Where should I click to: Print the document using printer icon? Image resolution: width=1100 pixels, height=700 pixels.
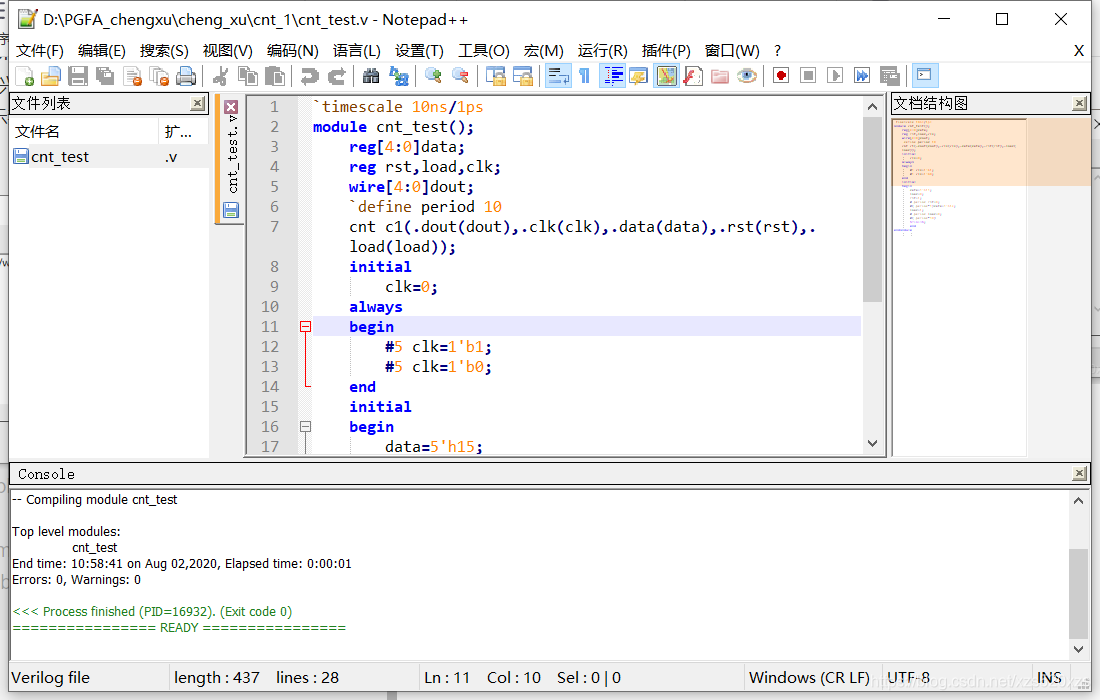186,76
